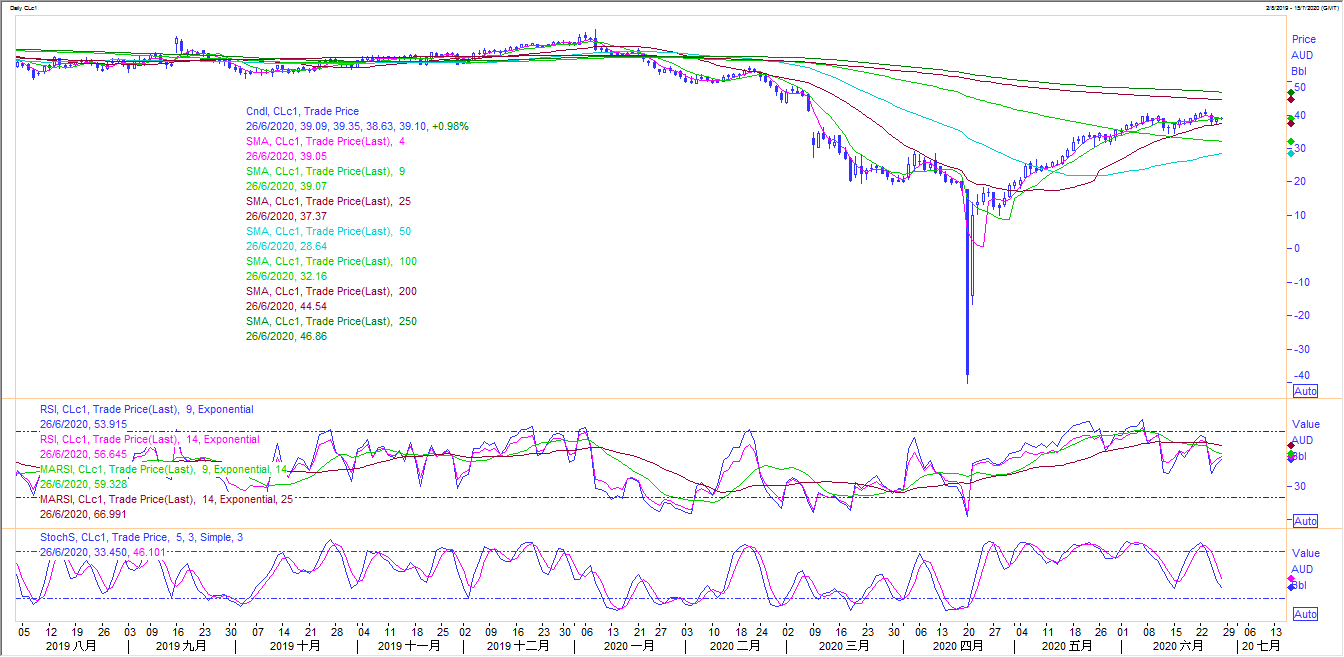This screenshot has width=1344, height=657.
Task: Click the 'Value' title on RSI axis
Action: click(1306, 424)
